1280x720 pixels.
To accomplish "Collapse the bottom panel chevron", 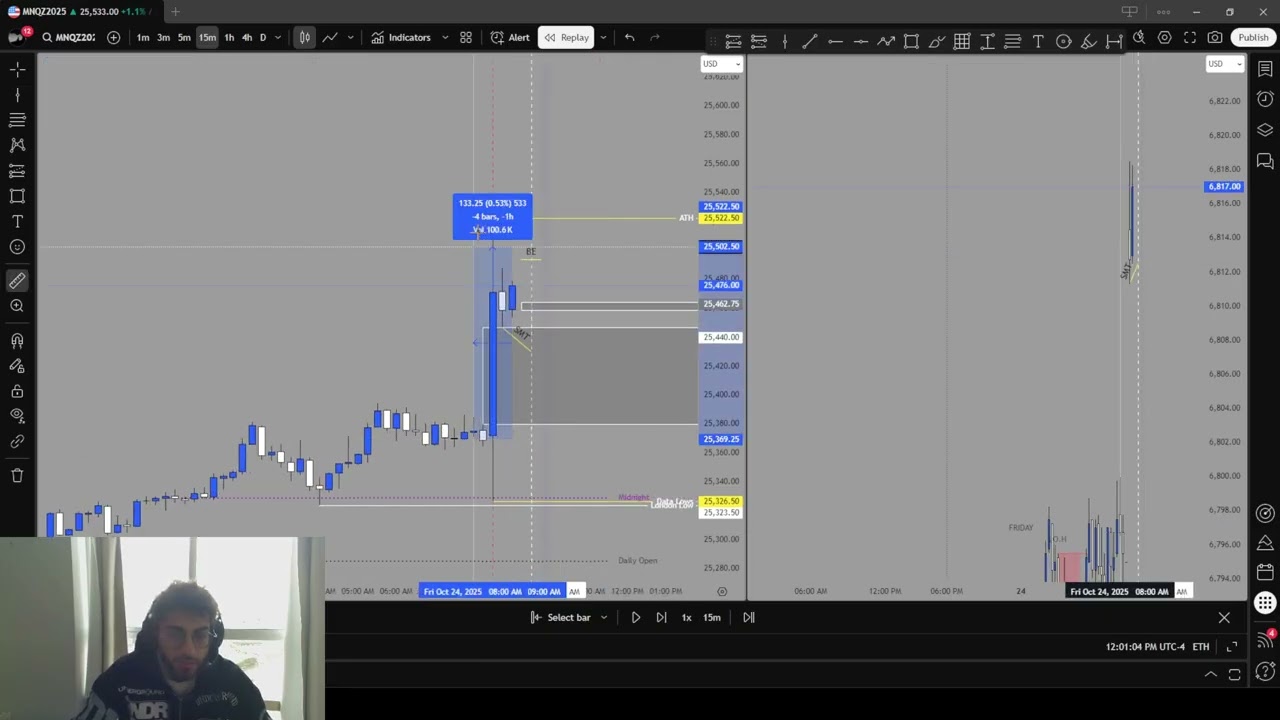I will pyautogui.click(x=1210, y=674).
